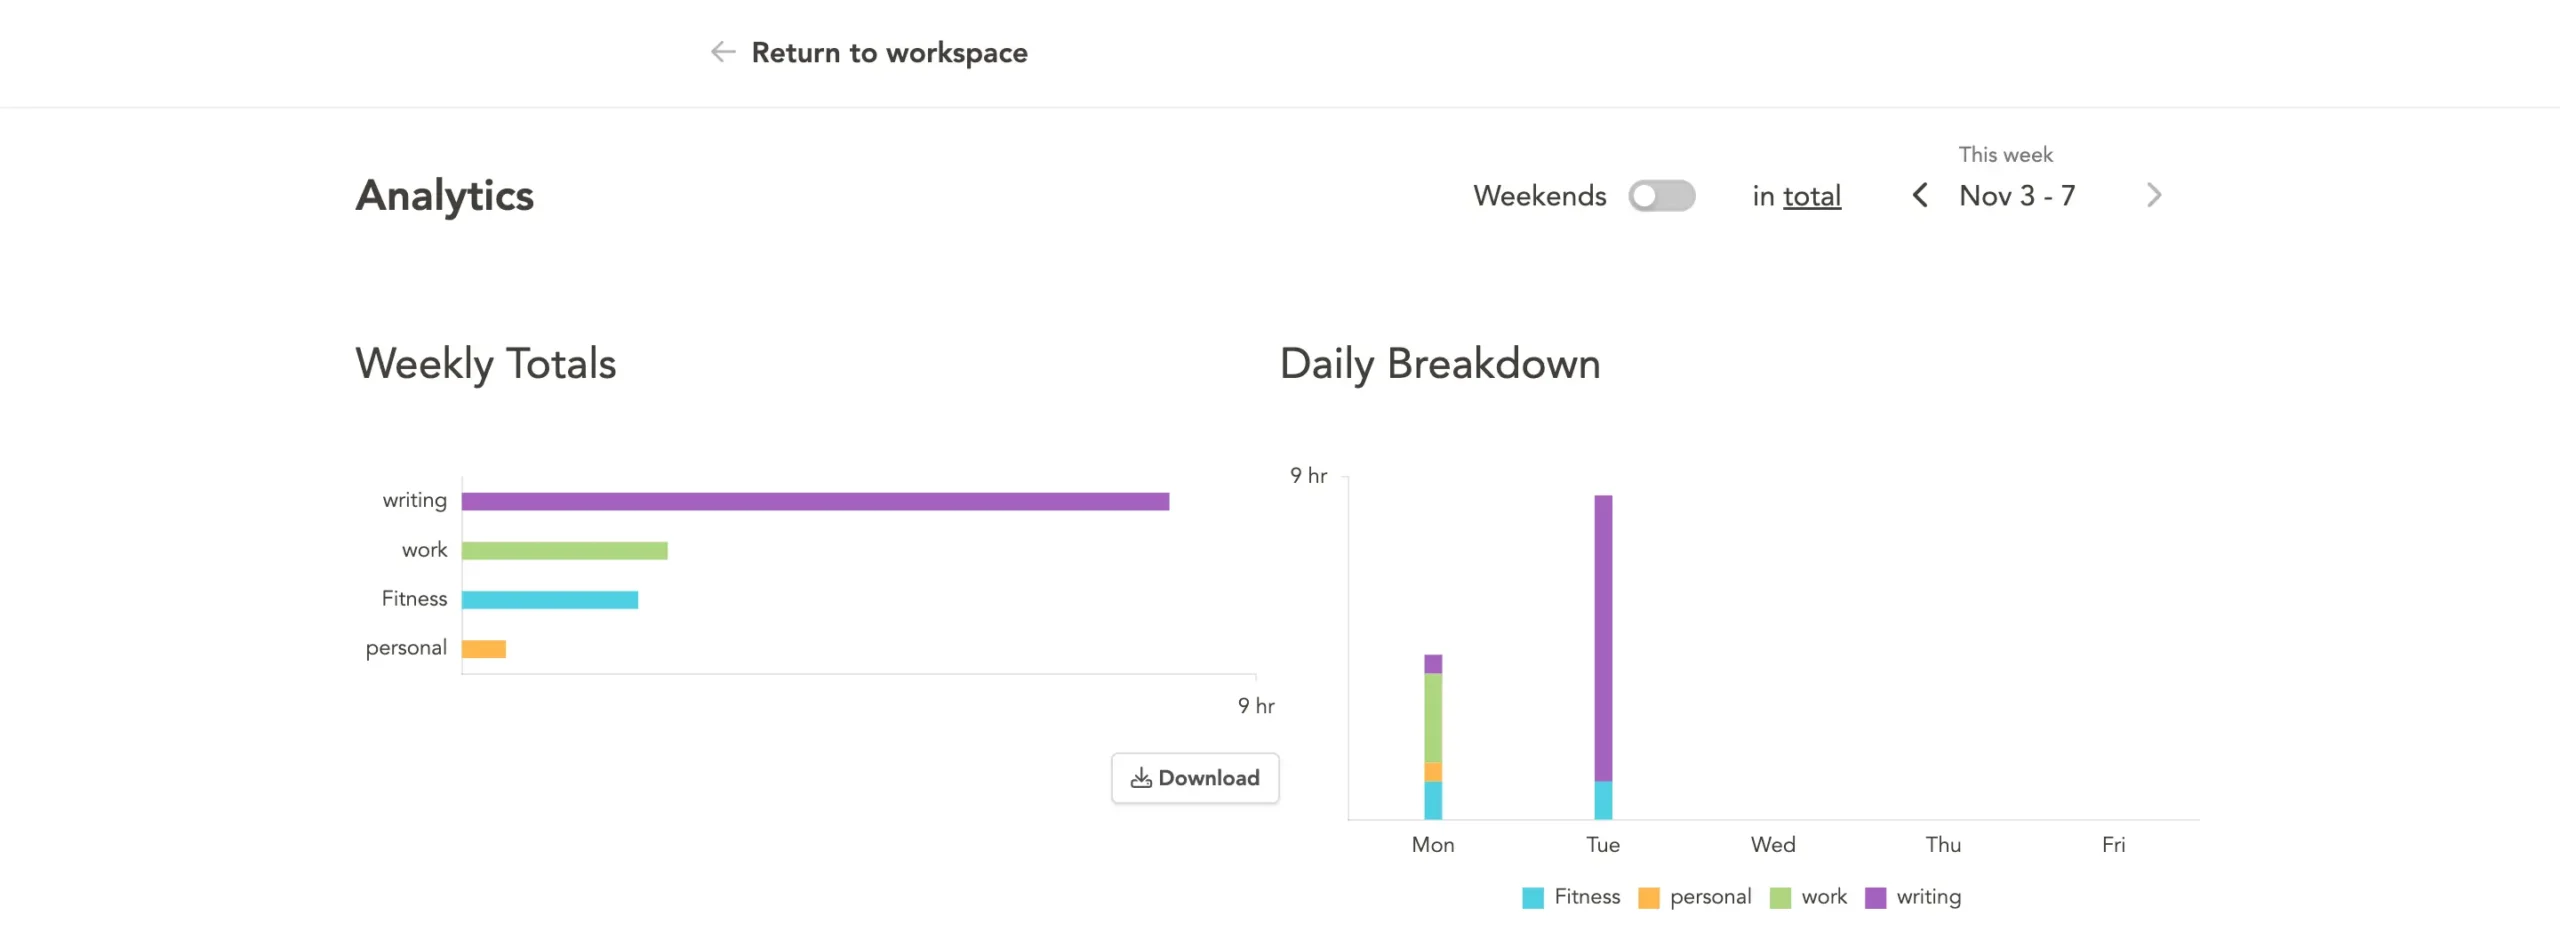Click the This week label above the dates
2560x948 pixels.
click(2006, 154)
